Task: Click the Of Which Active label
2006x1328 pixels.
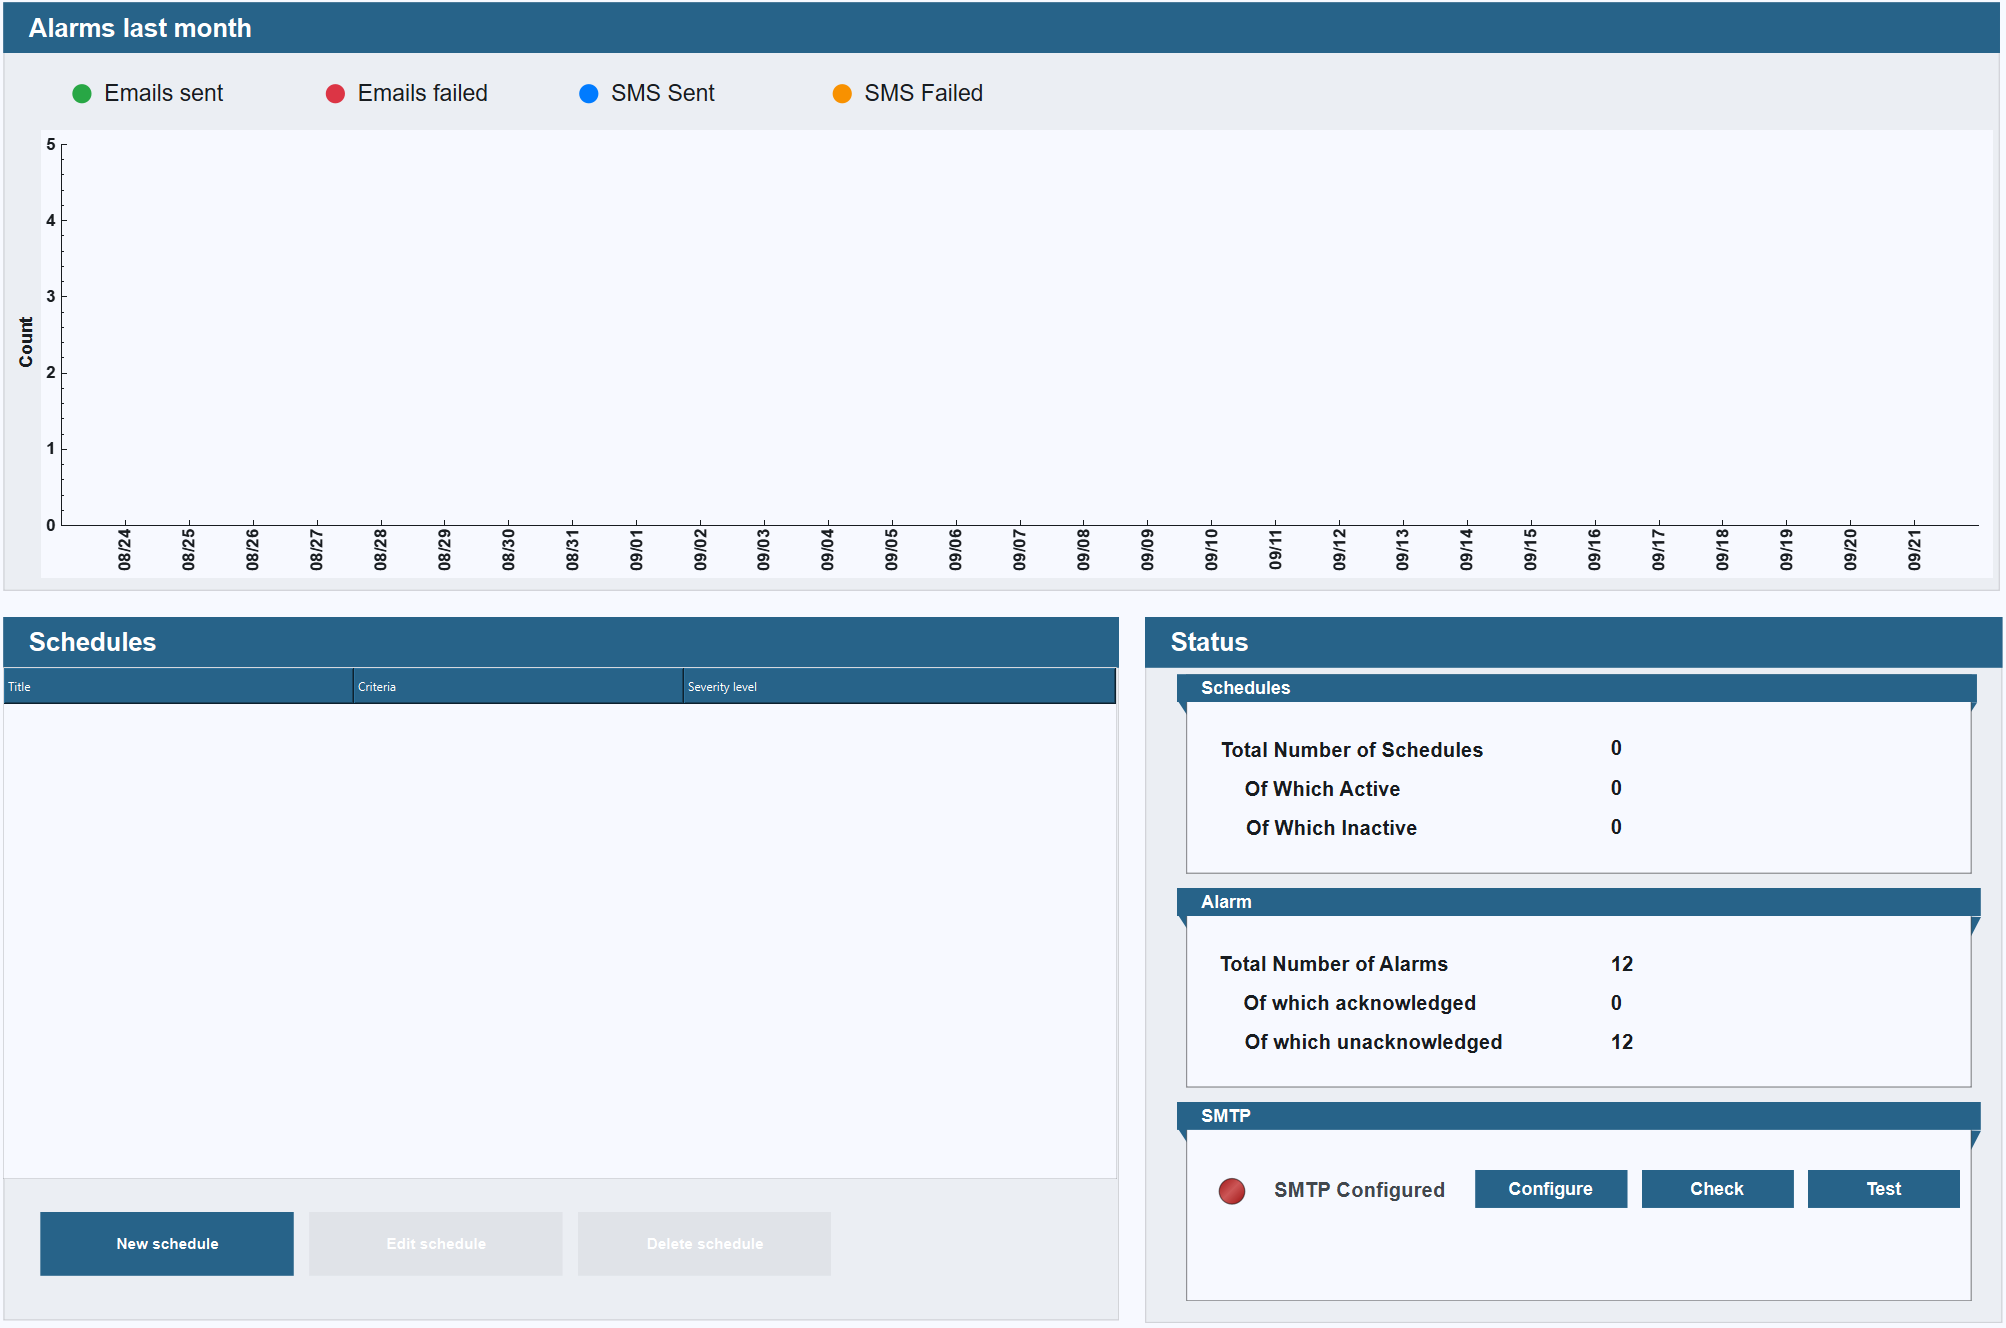Action: point(1322,789)
